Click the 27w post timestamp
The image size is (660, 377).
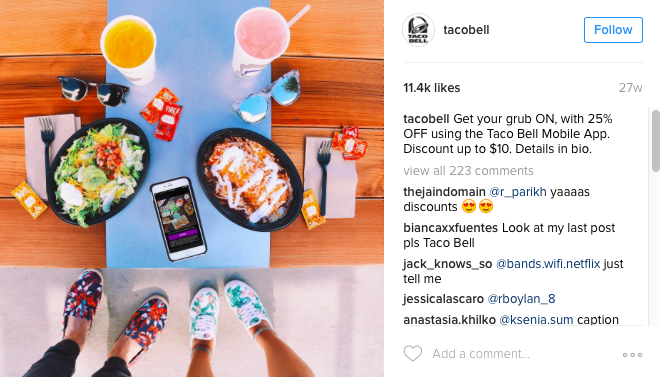[631, 88]
